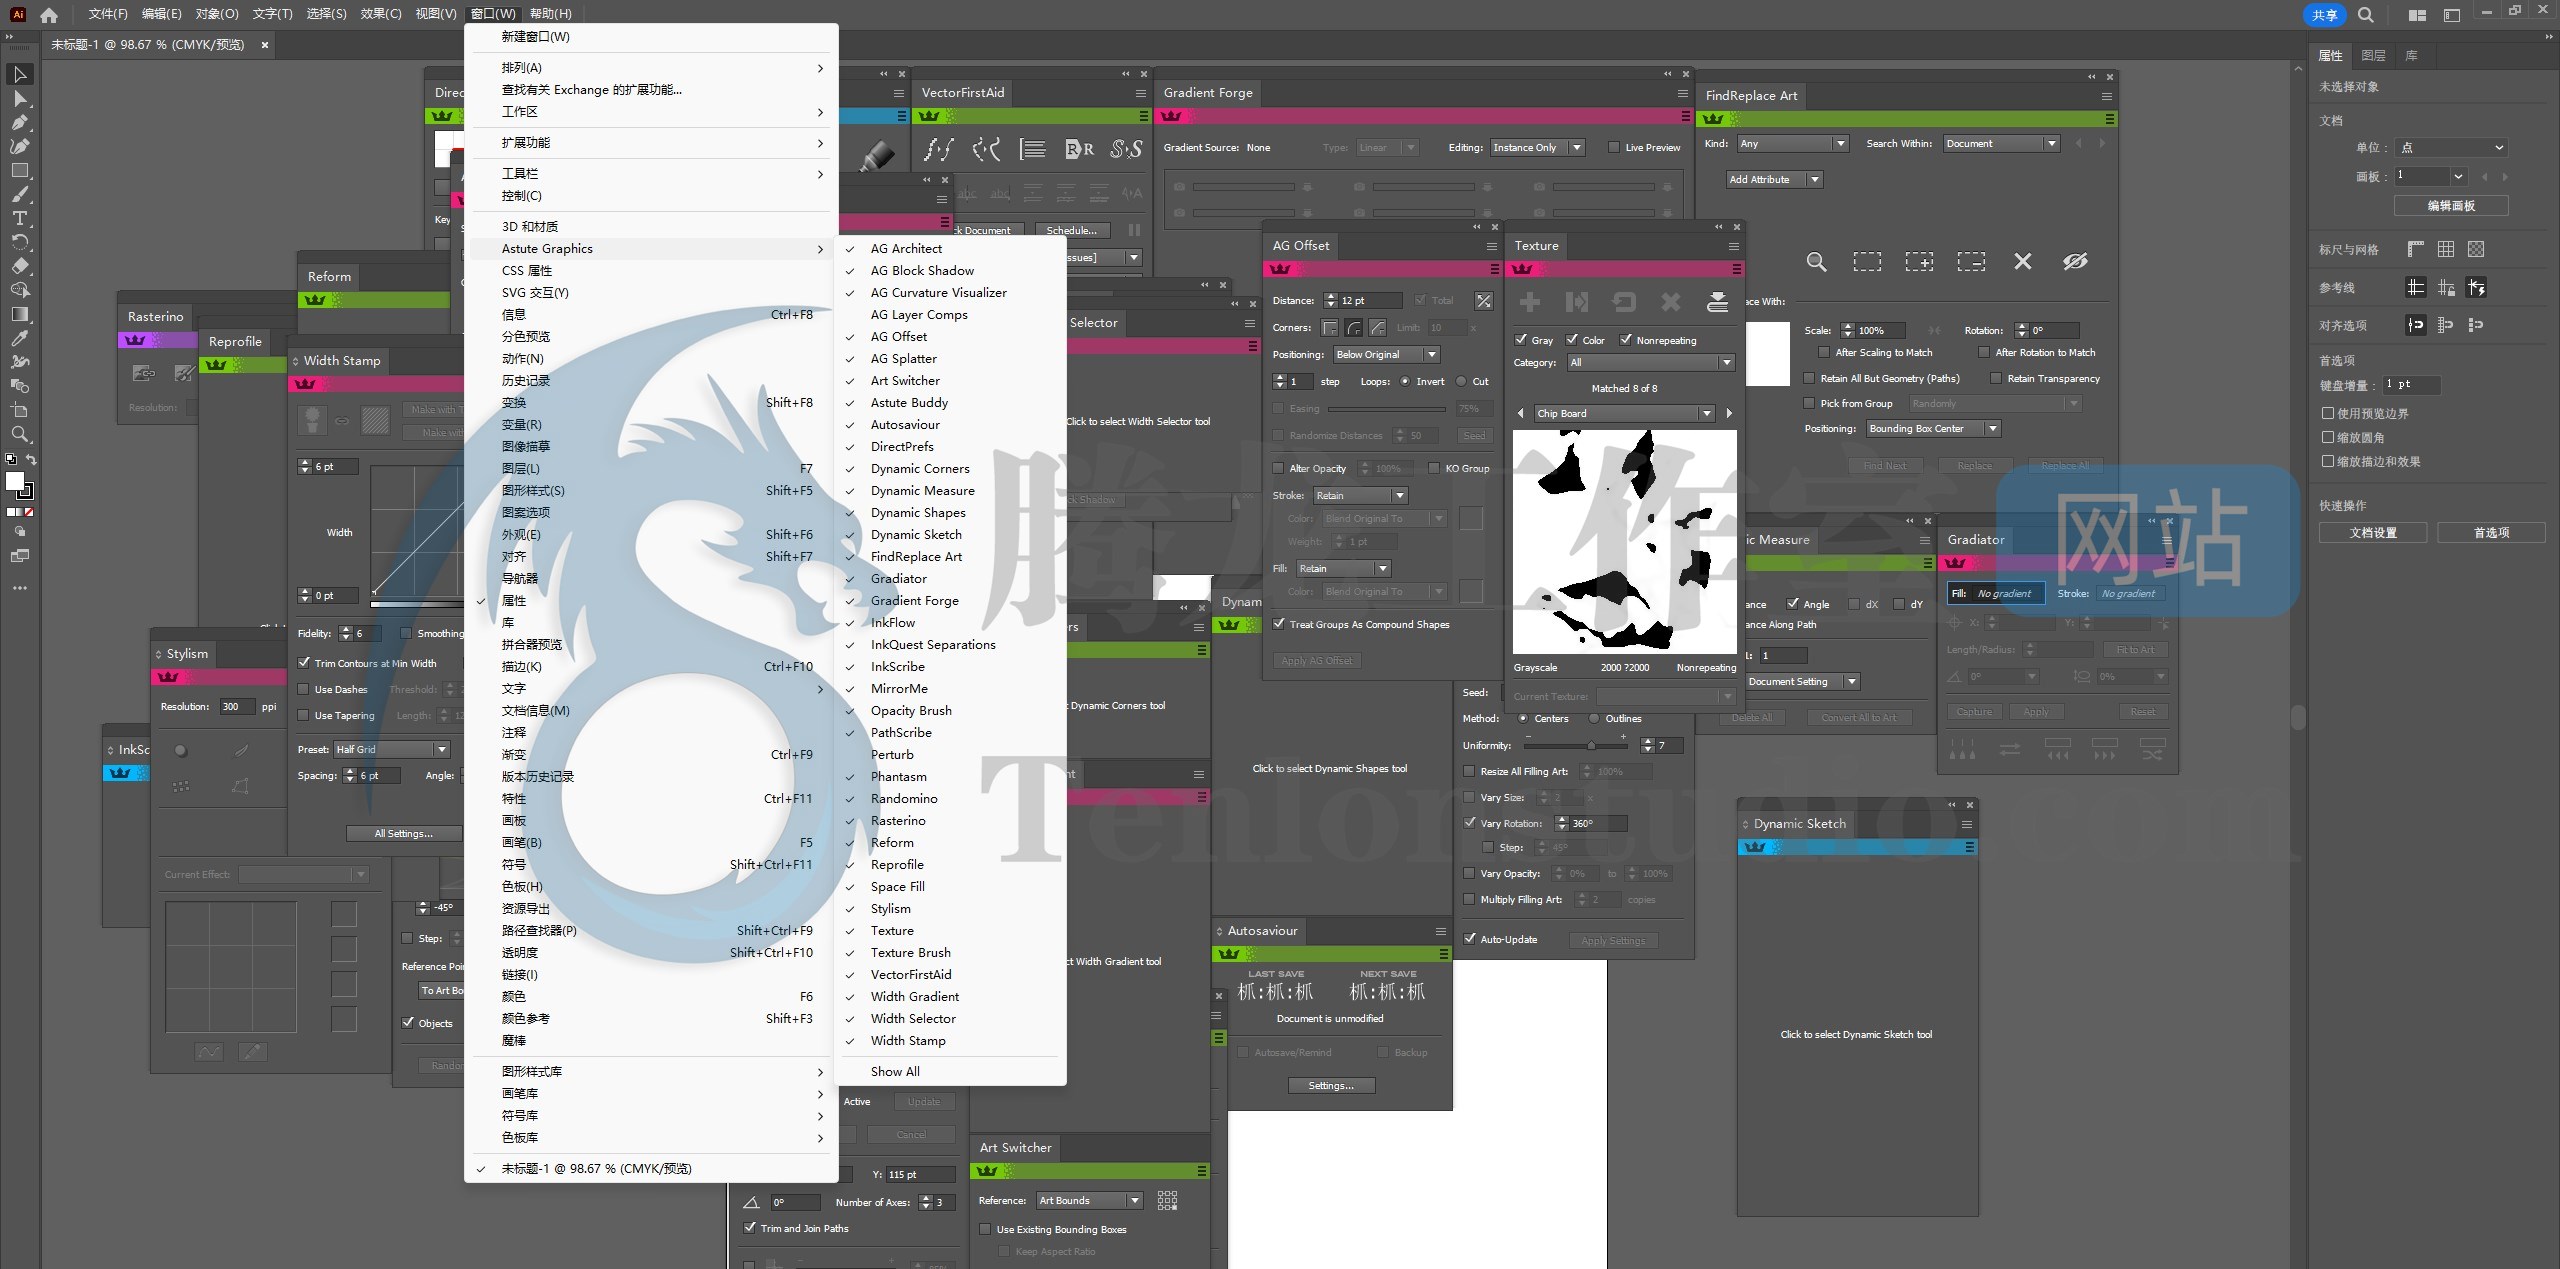Select the Pen tool in the toolbar

pos(19,123)
